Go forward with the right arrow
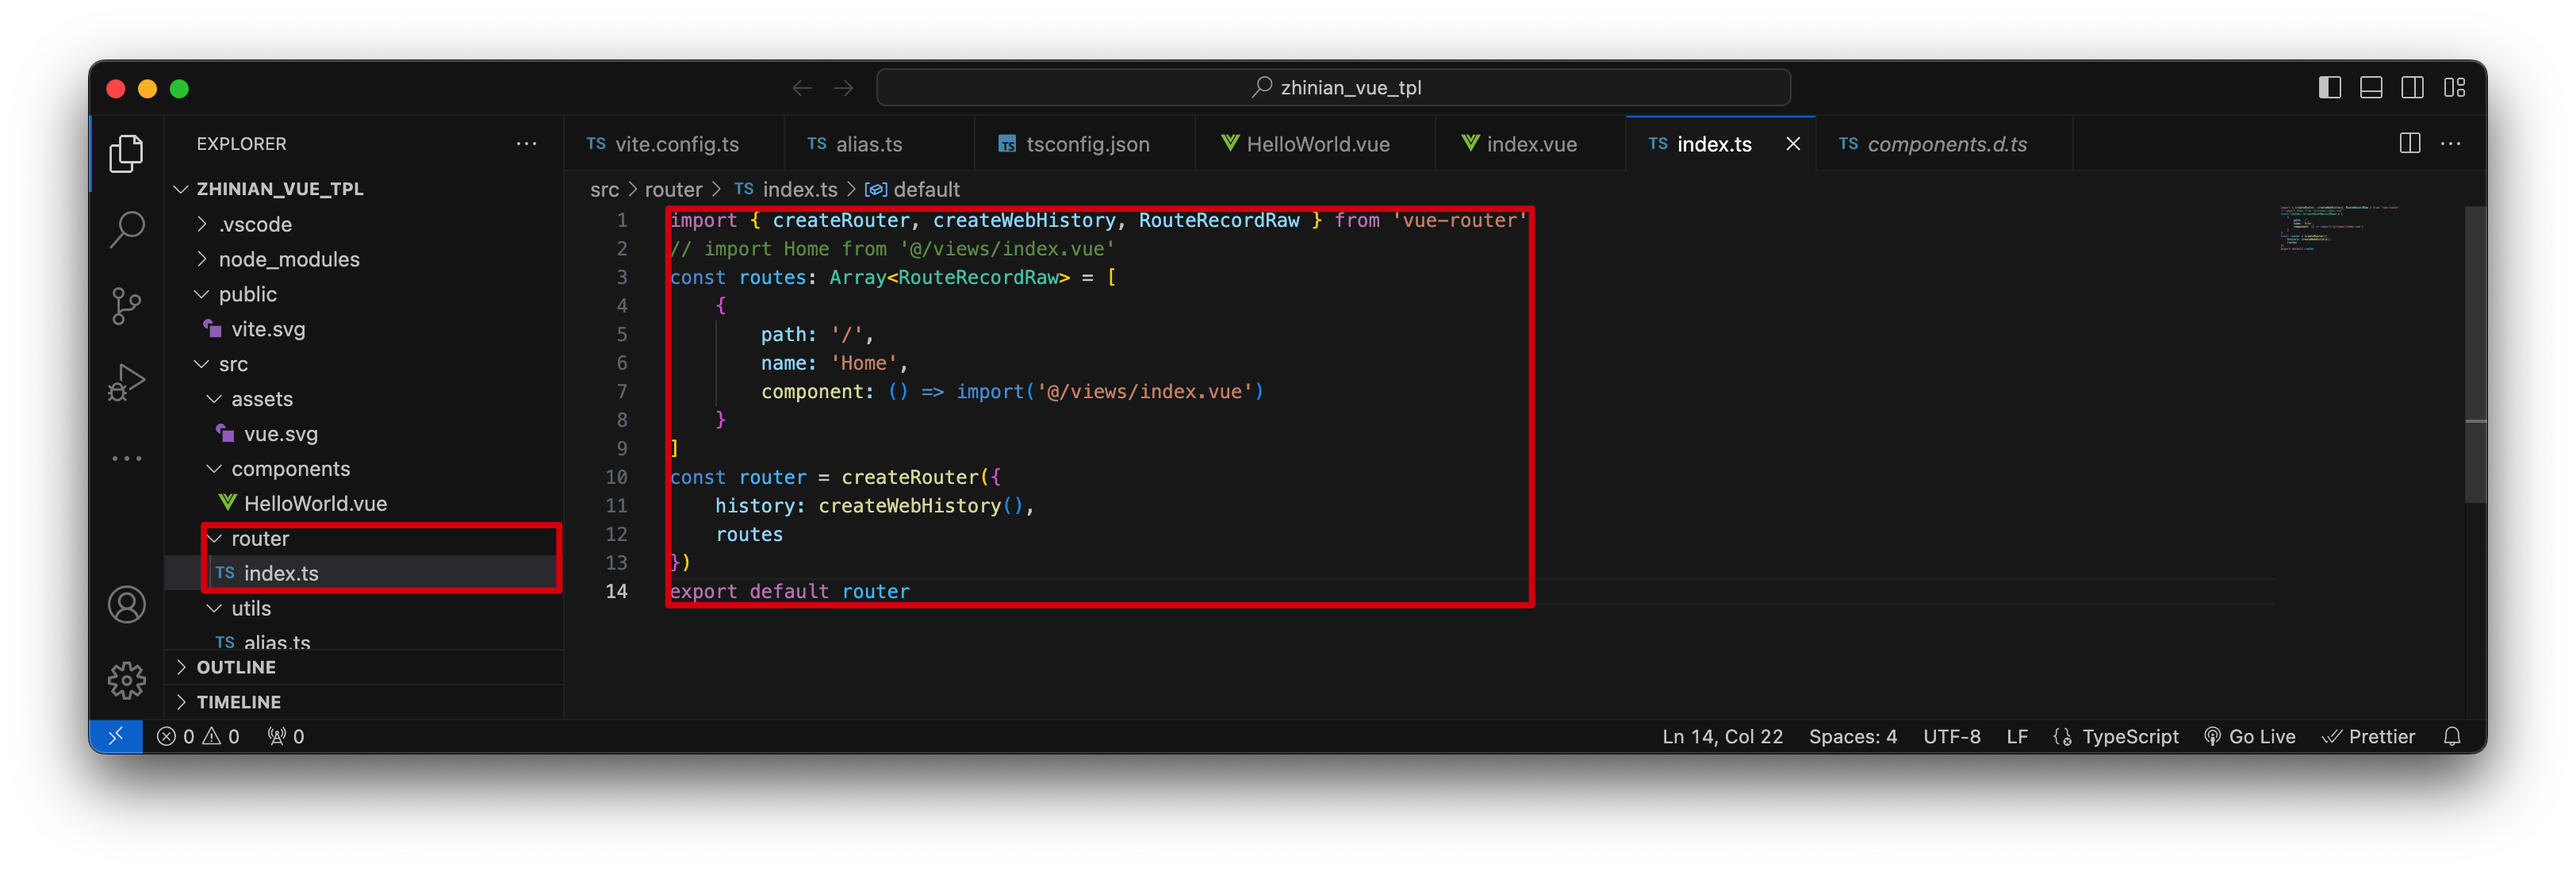The image size is (2576, 871). tap(844, 88)
